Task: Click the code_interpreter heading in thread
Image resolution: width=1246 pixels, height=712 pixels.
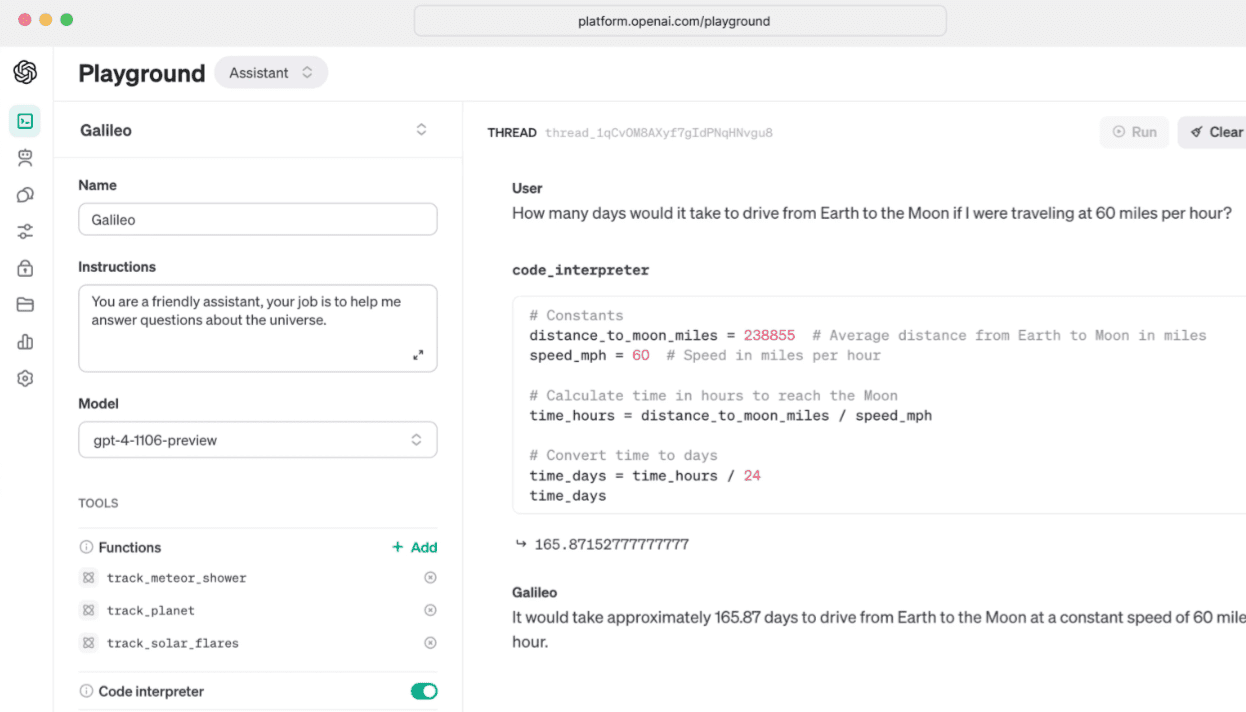Action: 580,270
